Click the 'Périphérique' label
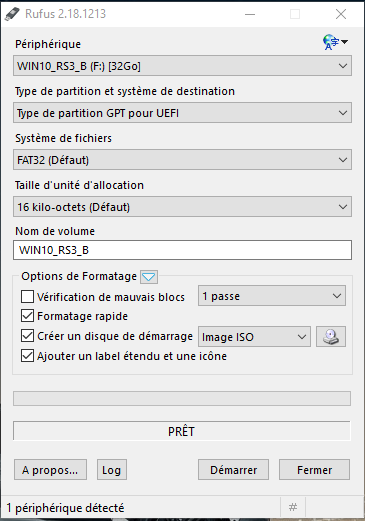The width and height of the screenshot is (365, 521). [48, 44]
